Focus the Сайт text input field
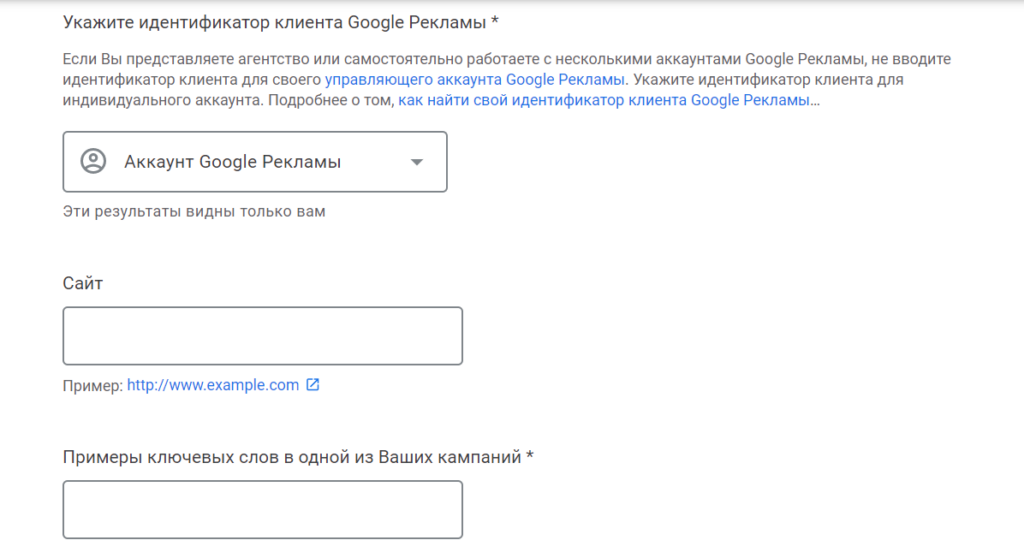Image resolution: width=1024 pixels, height=558 pixels. 262,336
